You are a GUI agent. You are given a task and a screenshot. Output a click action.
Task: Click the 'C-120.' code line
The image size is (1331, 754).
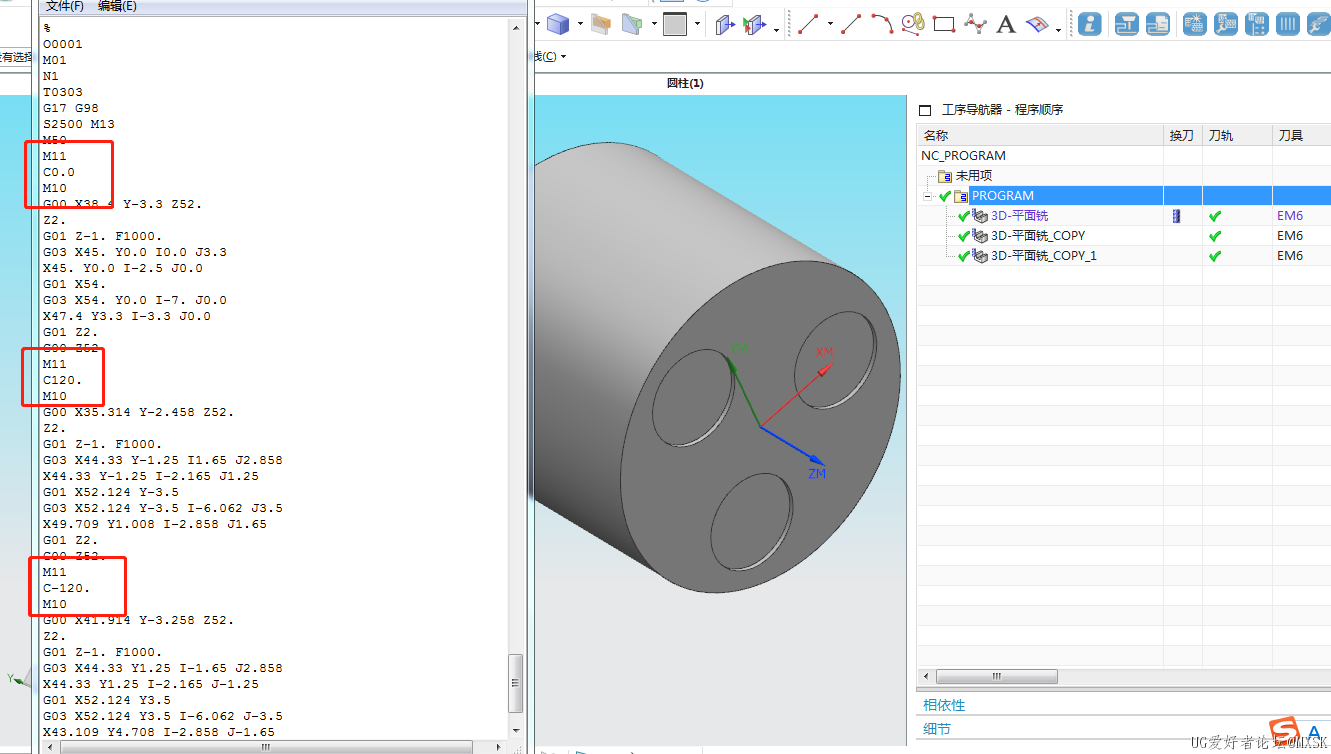[x=67, y=588]
